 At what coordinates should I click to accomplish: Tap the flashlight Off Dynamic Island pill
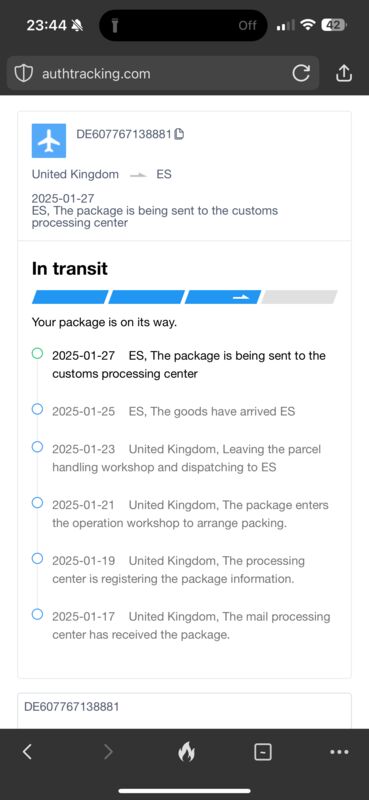pyautogui.click(x=183, y=25)
